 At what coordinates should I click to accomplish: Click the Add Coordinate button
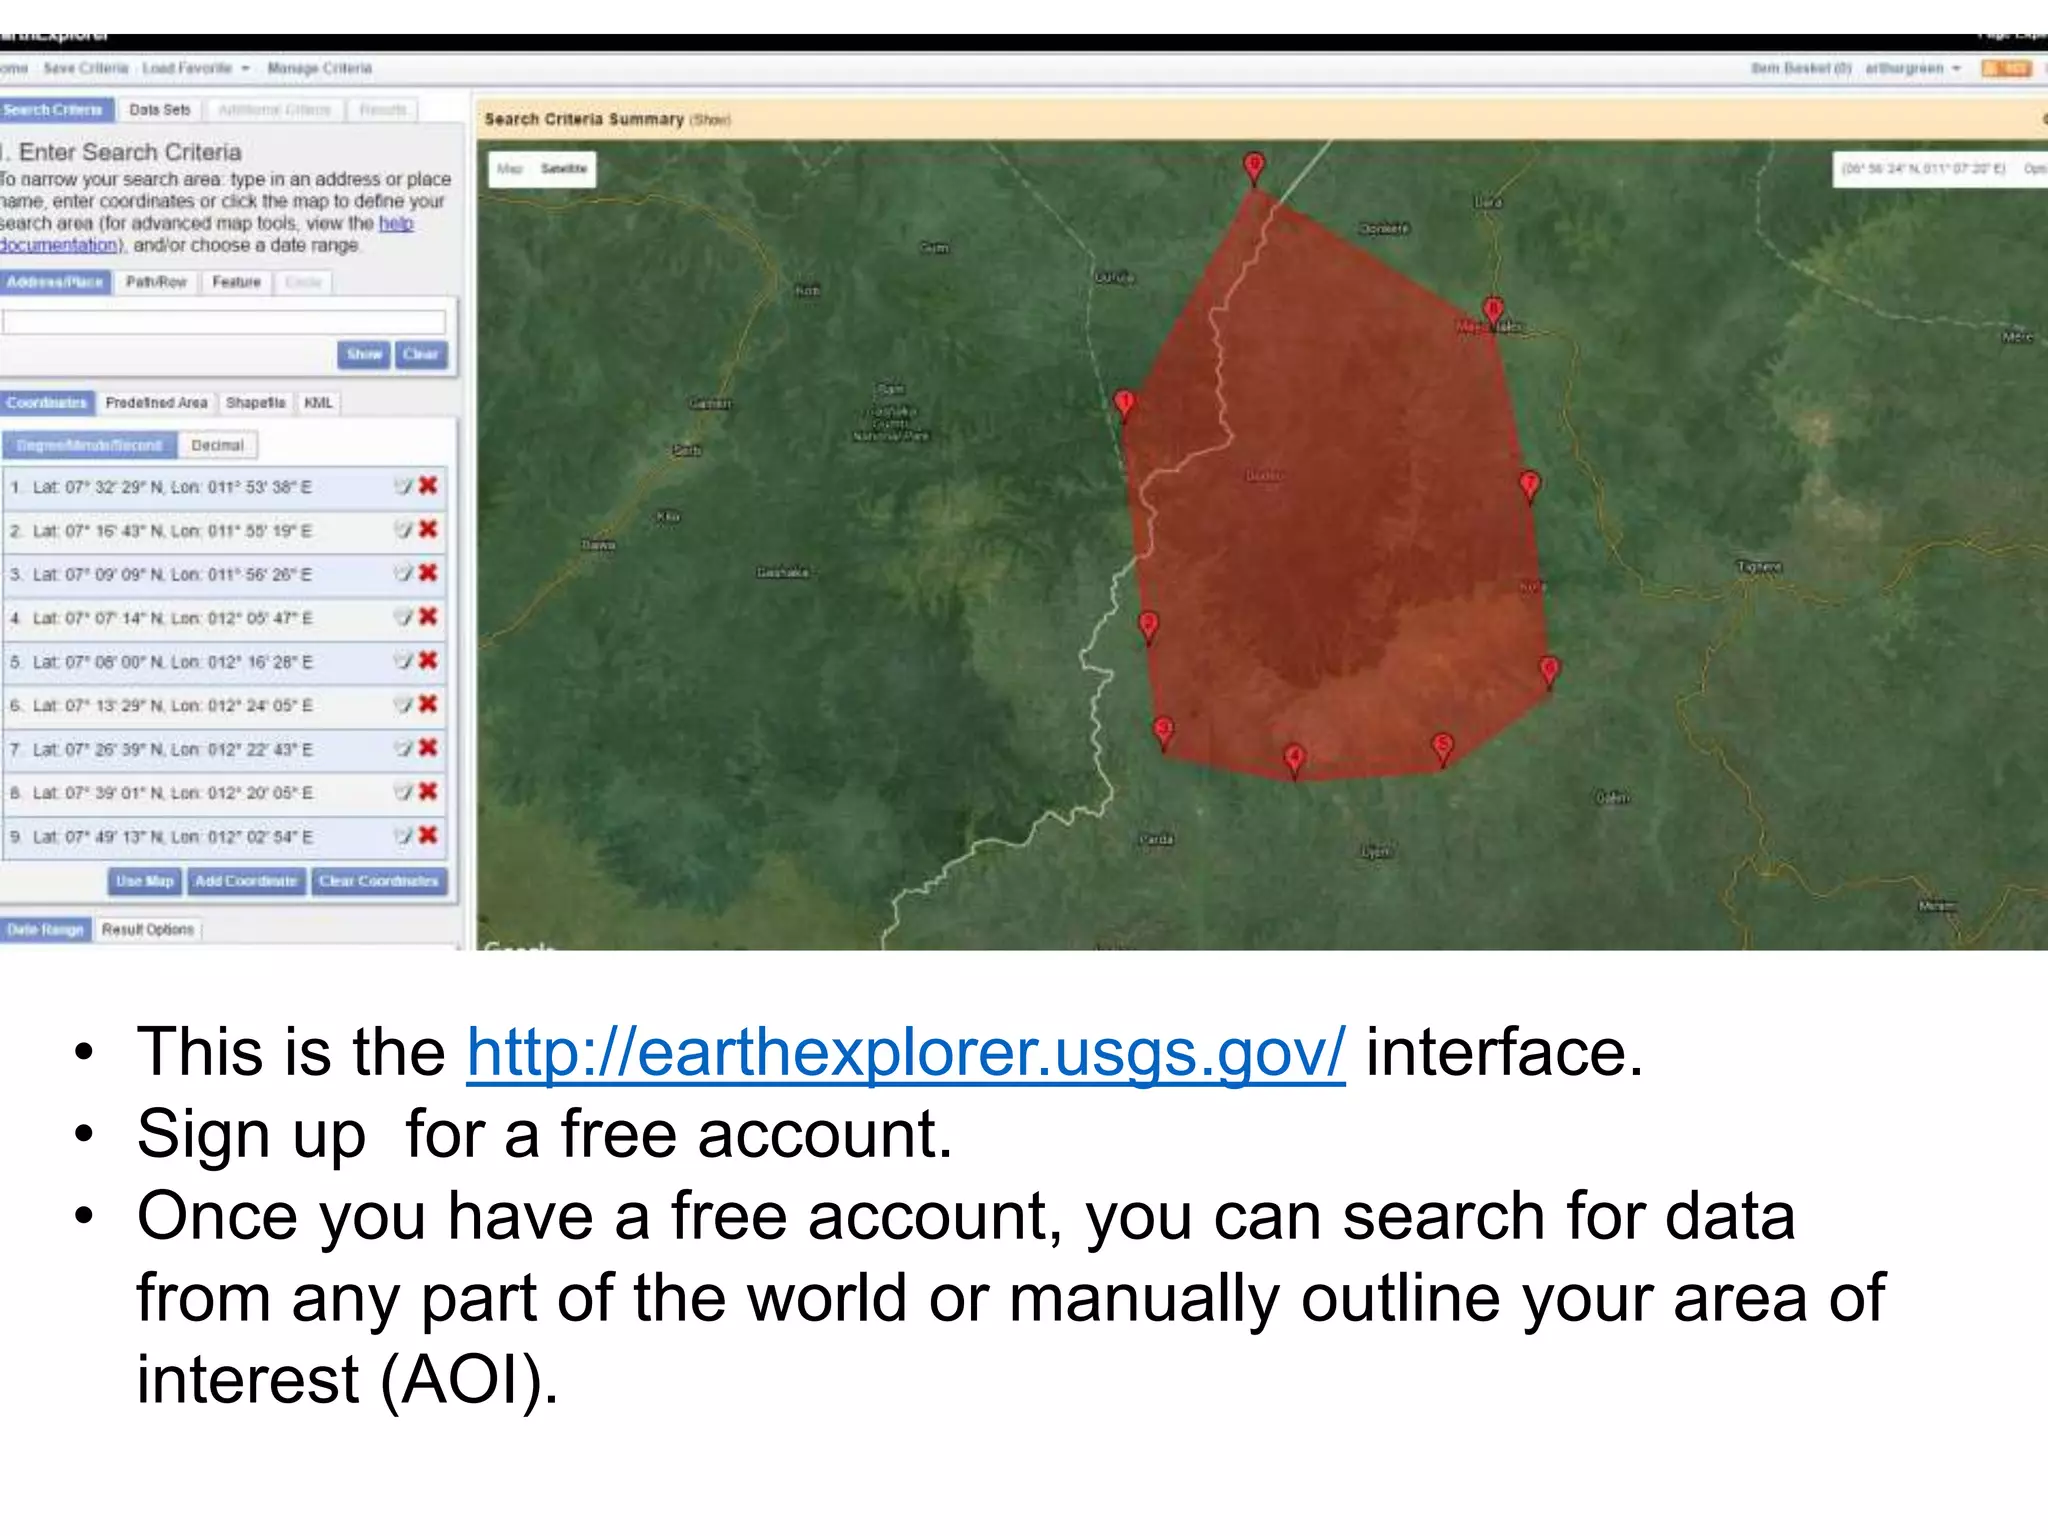[246, 881]
